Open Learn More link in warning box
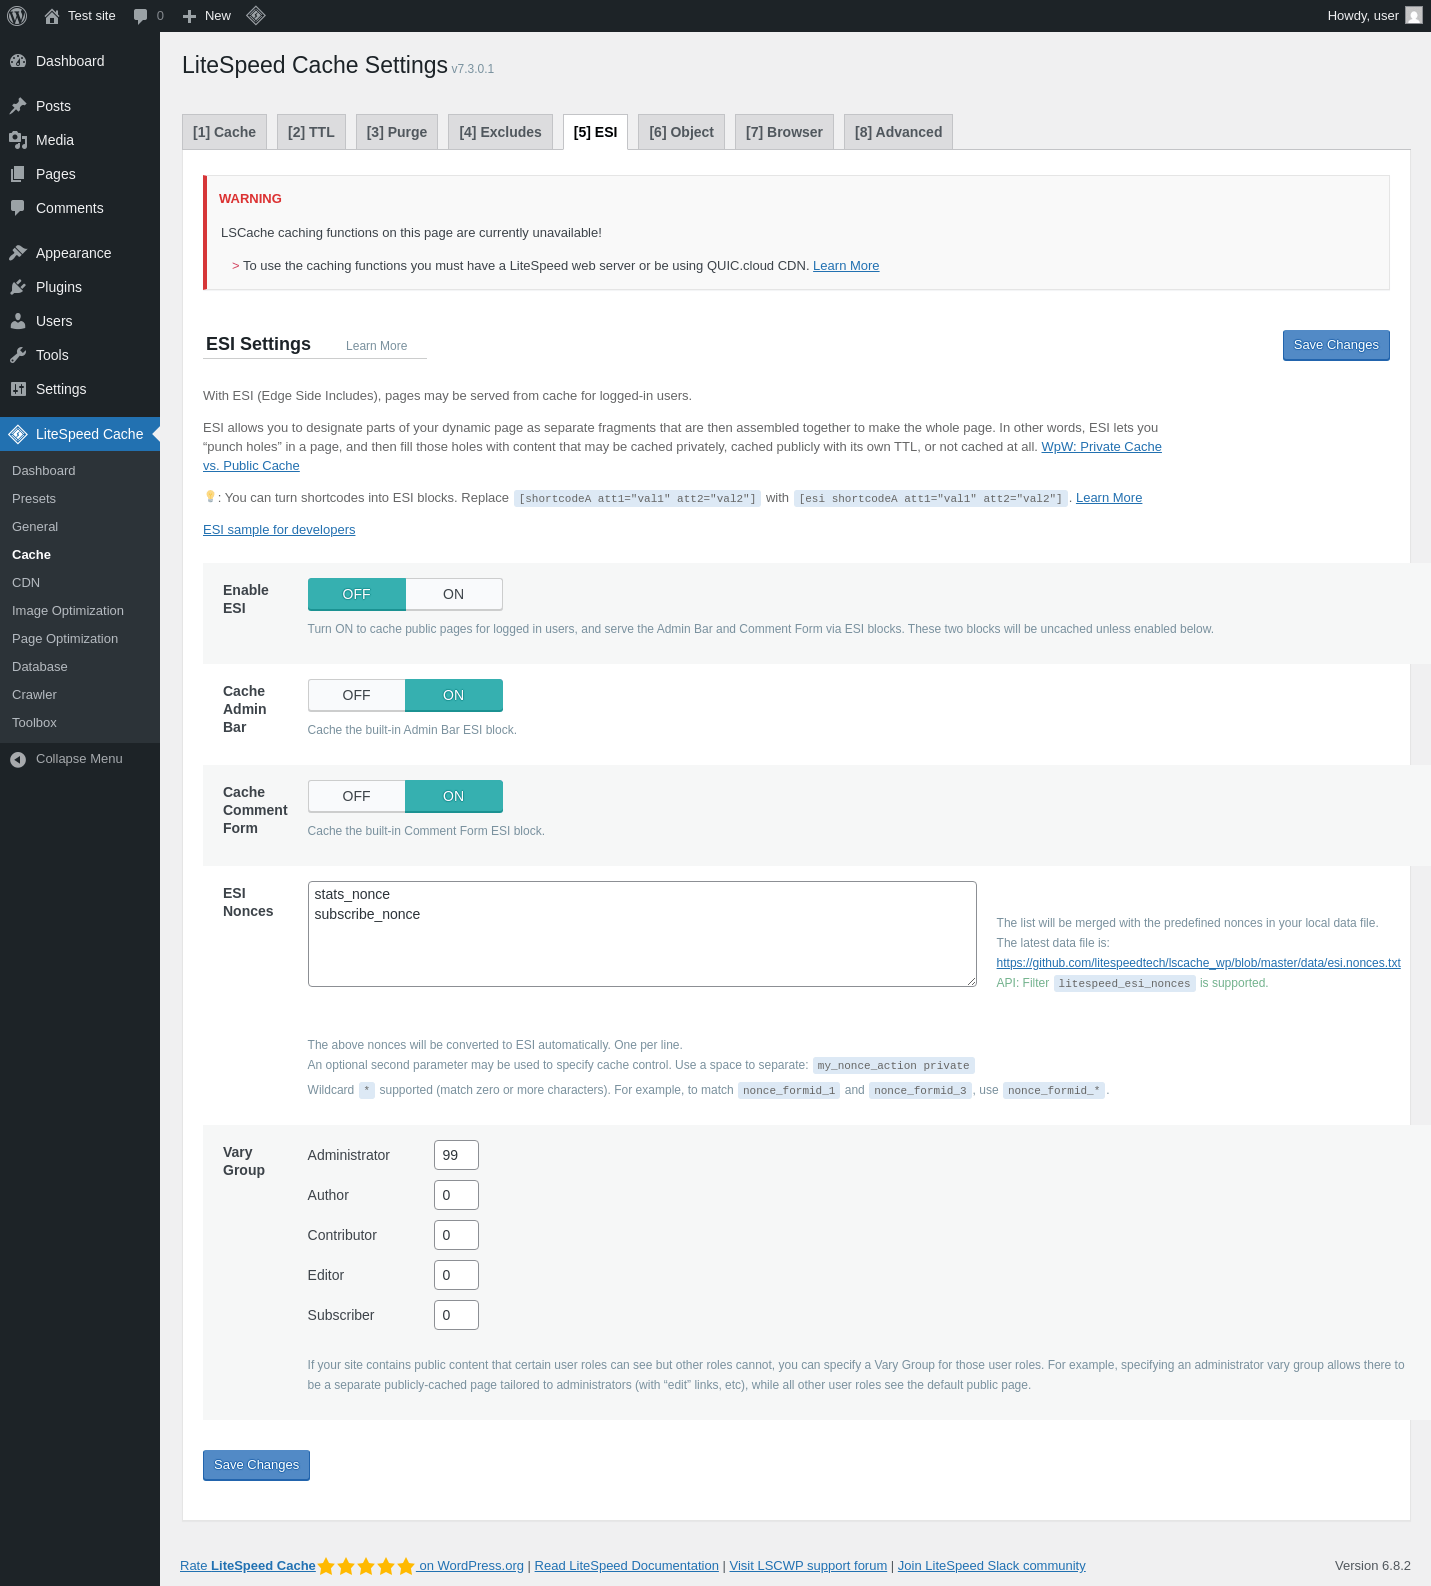Screen dimensions: 1431x1586 846,266
